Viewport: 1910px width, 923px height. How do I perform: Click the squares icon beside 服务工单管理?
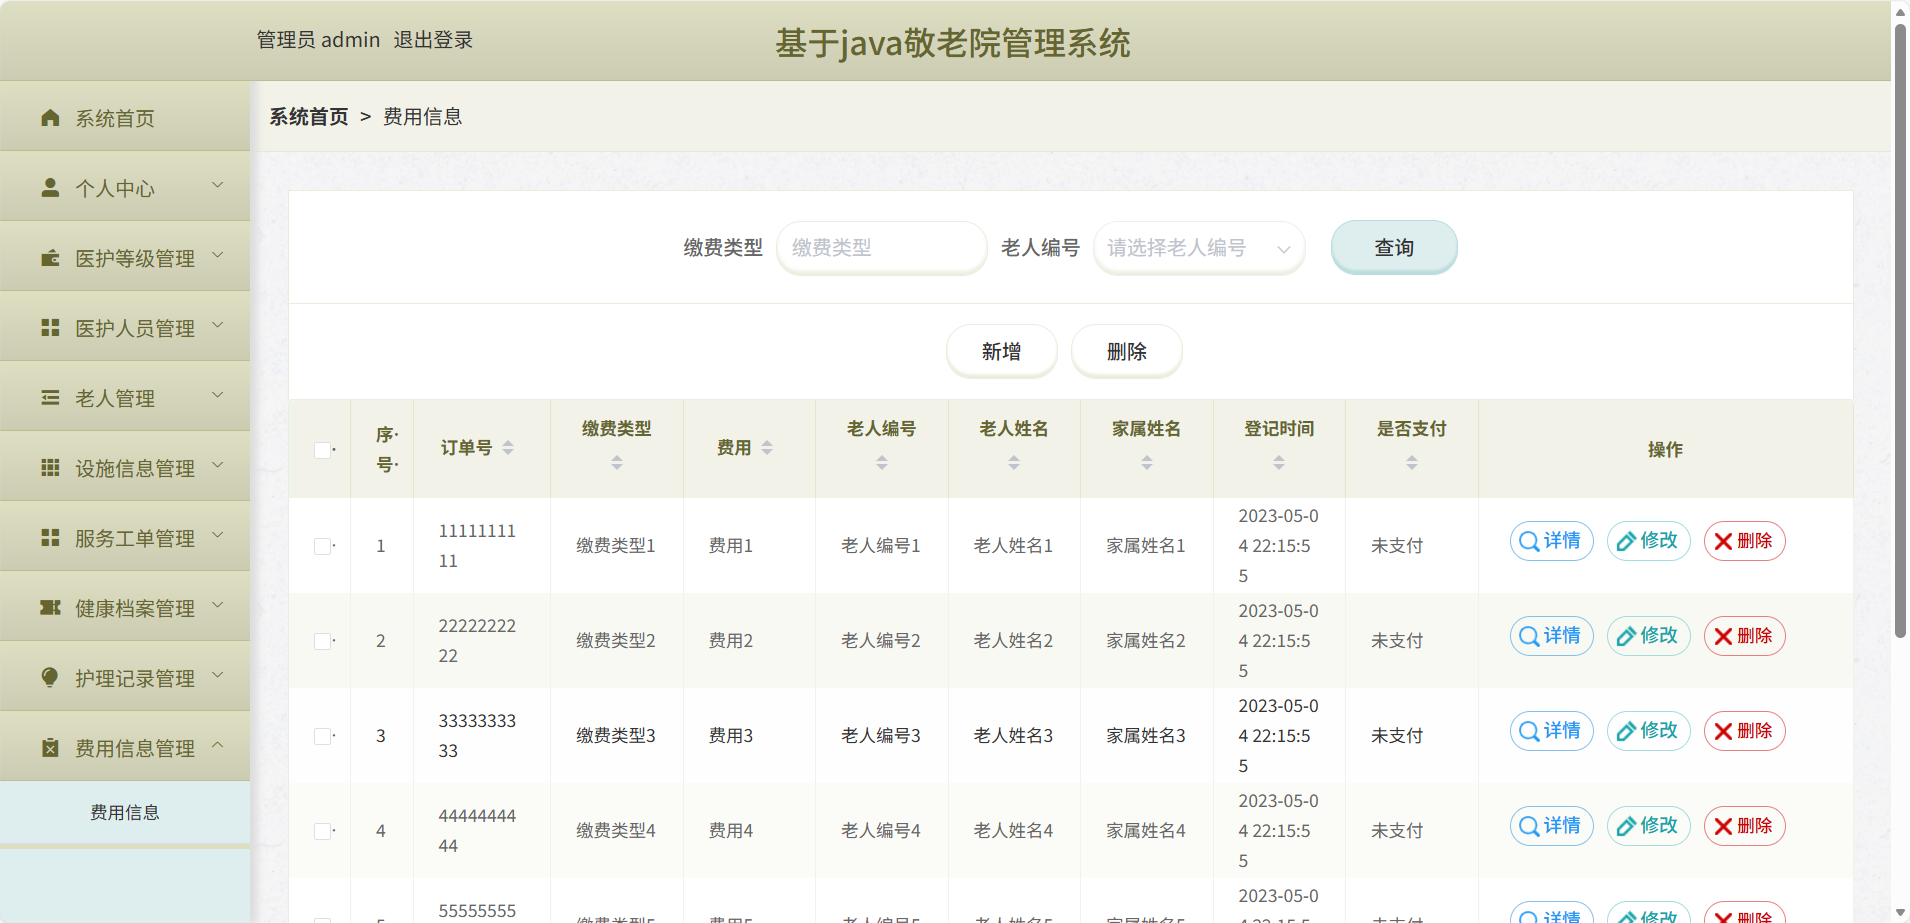(x=50, y=538)
